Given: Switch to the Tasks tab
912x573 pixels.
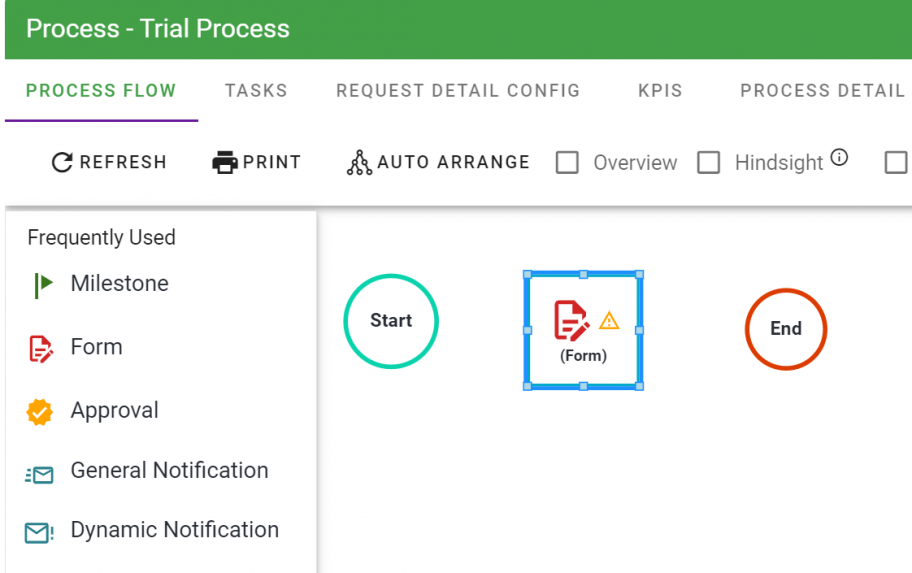Looking at the screenshot, I should (256, 90).
